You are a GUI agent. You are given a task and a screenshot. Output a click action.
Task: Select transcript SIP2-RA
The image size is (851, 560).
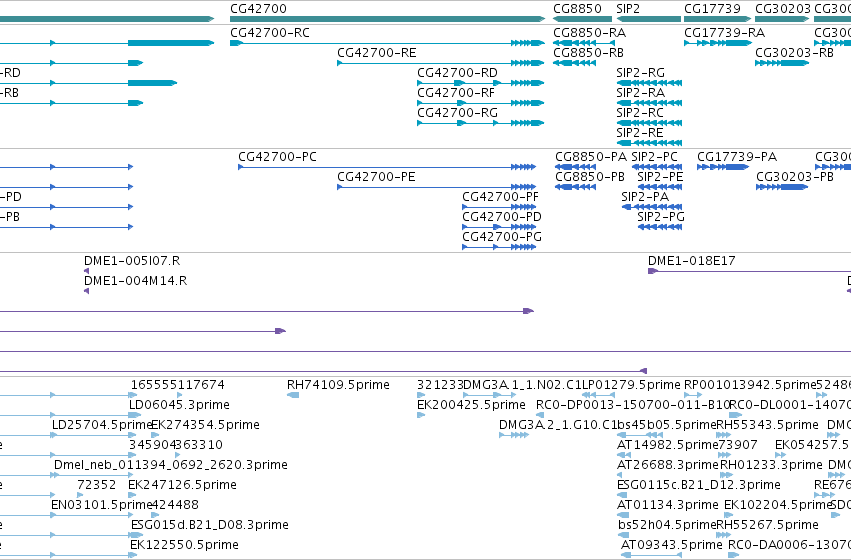click(649, 103)
